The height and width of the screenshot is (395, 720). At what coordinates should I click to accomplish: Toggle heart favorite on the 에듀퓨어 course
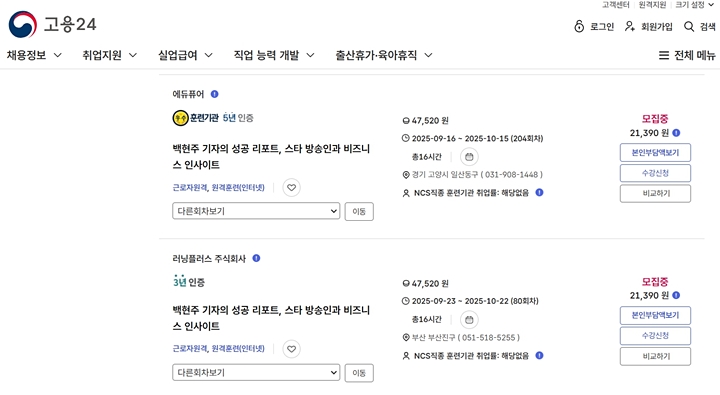292,187
